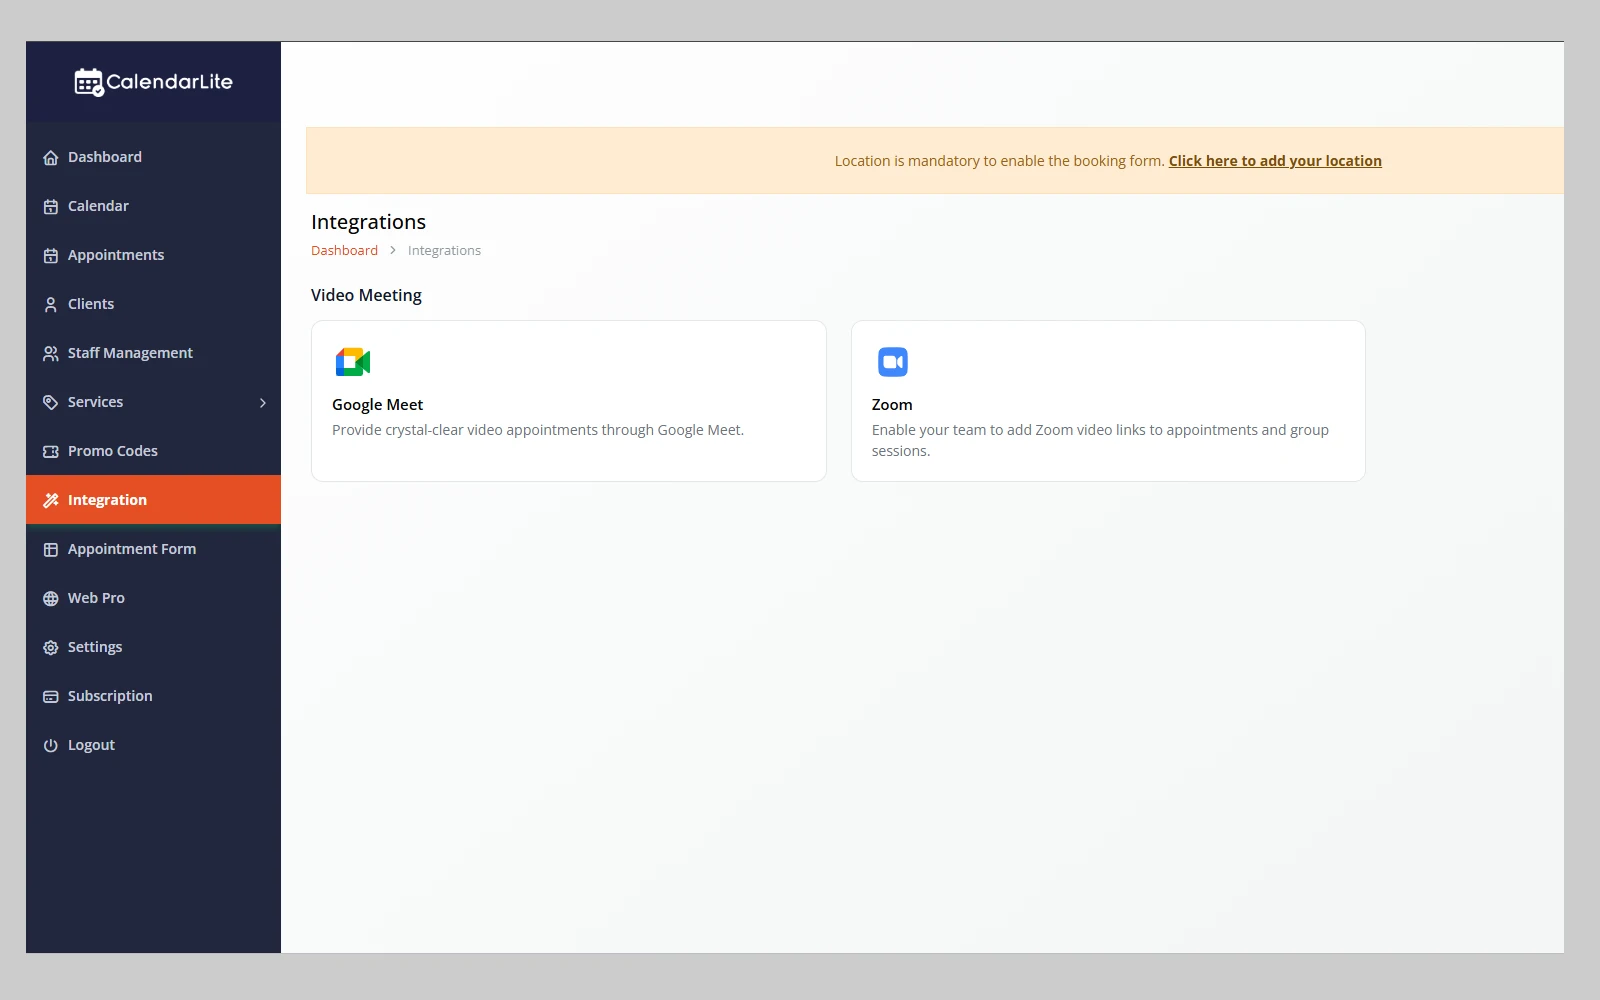Image resolution: width=1600 pixels, height=1000 pixels.
Task: Click 'Click here to add your location' link
Action: point(1275,161)
